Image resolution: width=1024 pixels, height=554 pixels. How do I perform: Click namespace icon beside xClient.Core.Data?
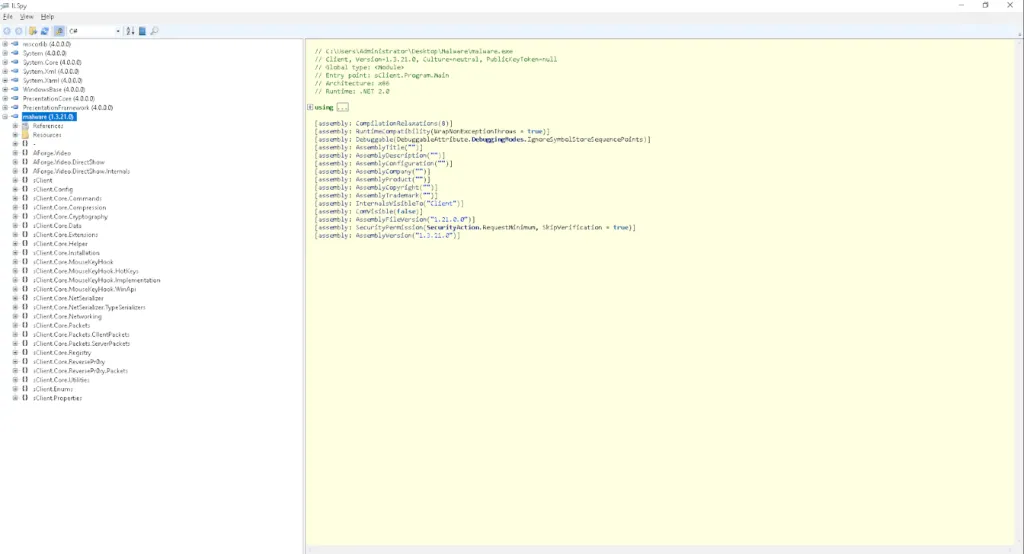coord(25,225)
